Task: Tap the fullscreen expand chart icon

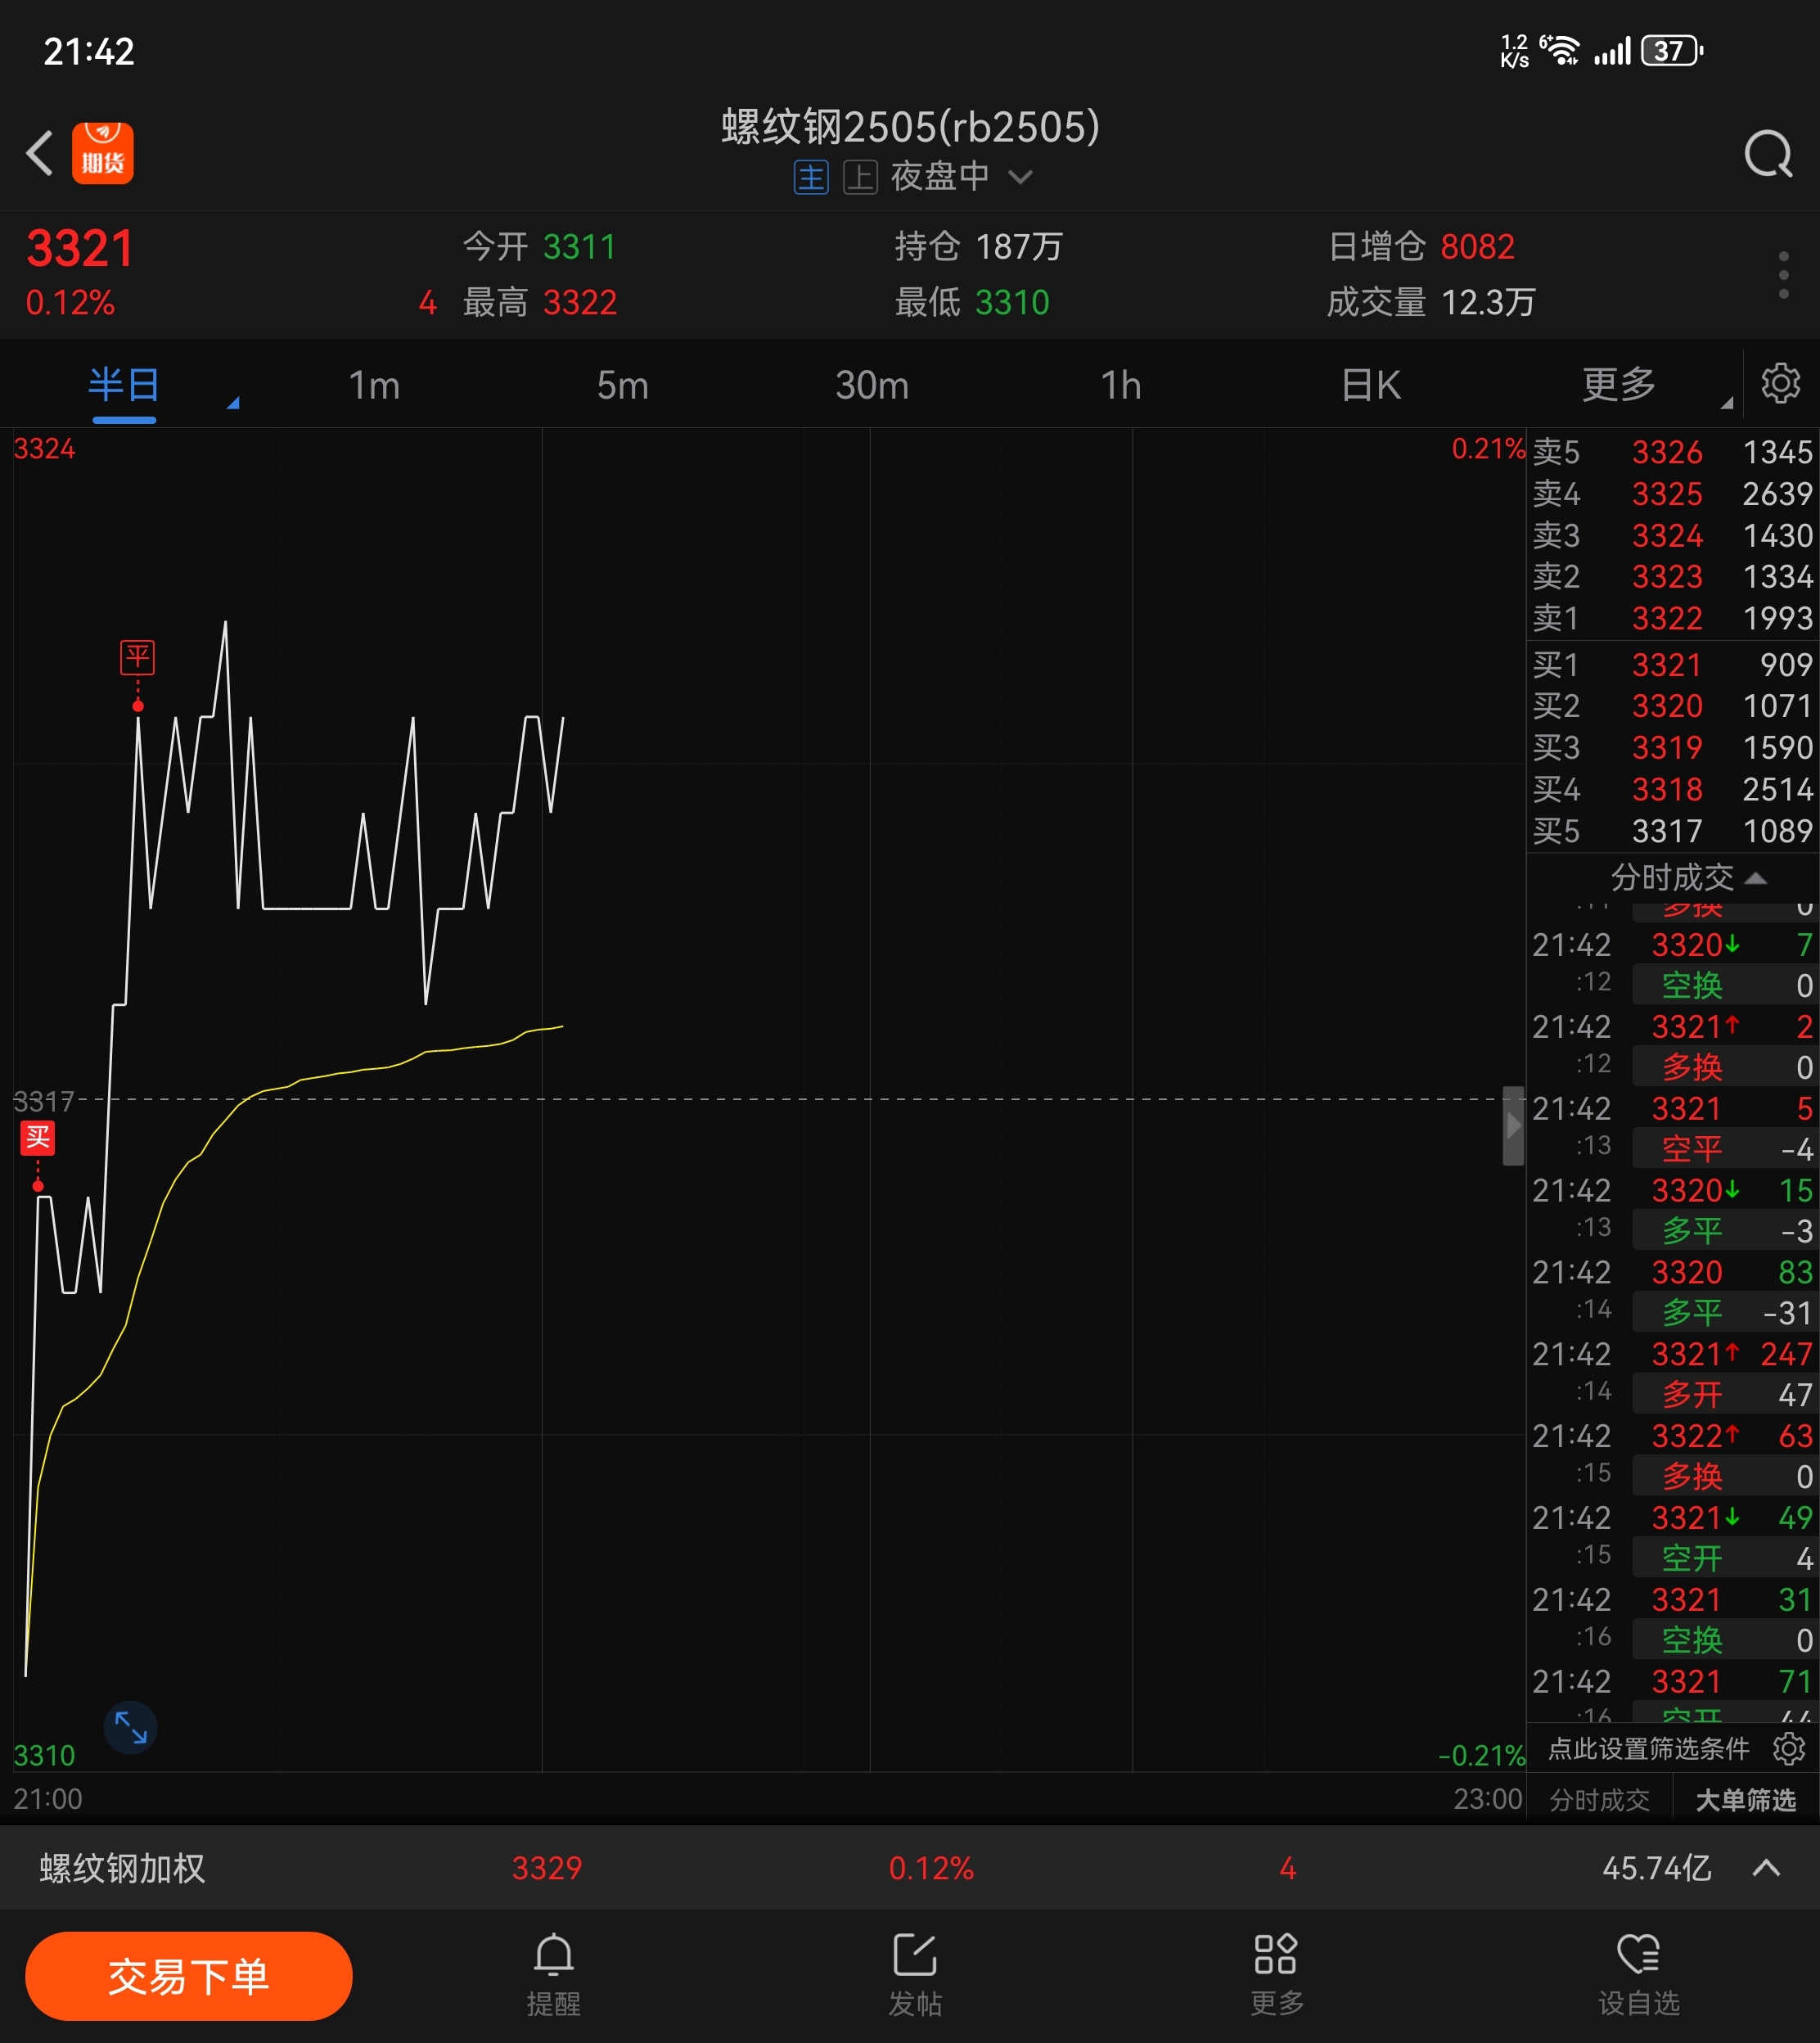Action: (131, 1727)
